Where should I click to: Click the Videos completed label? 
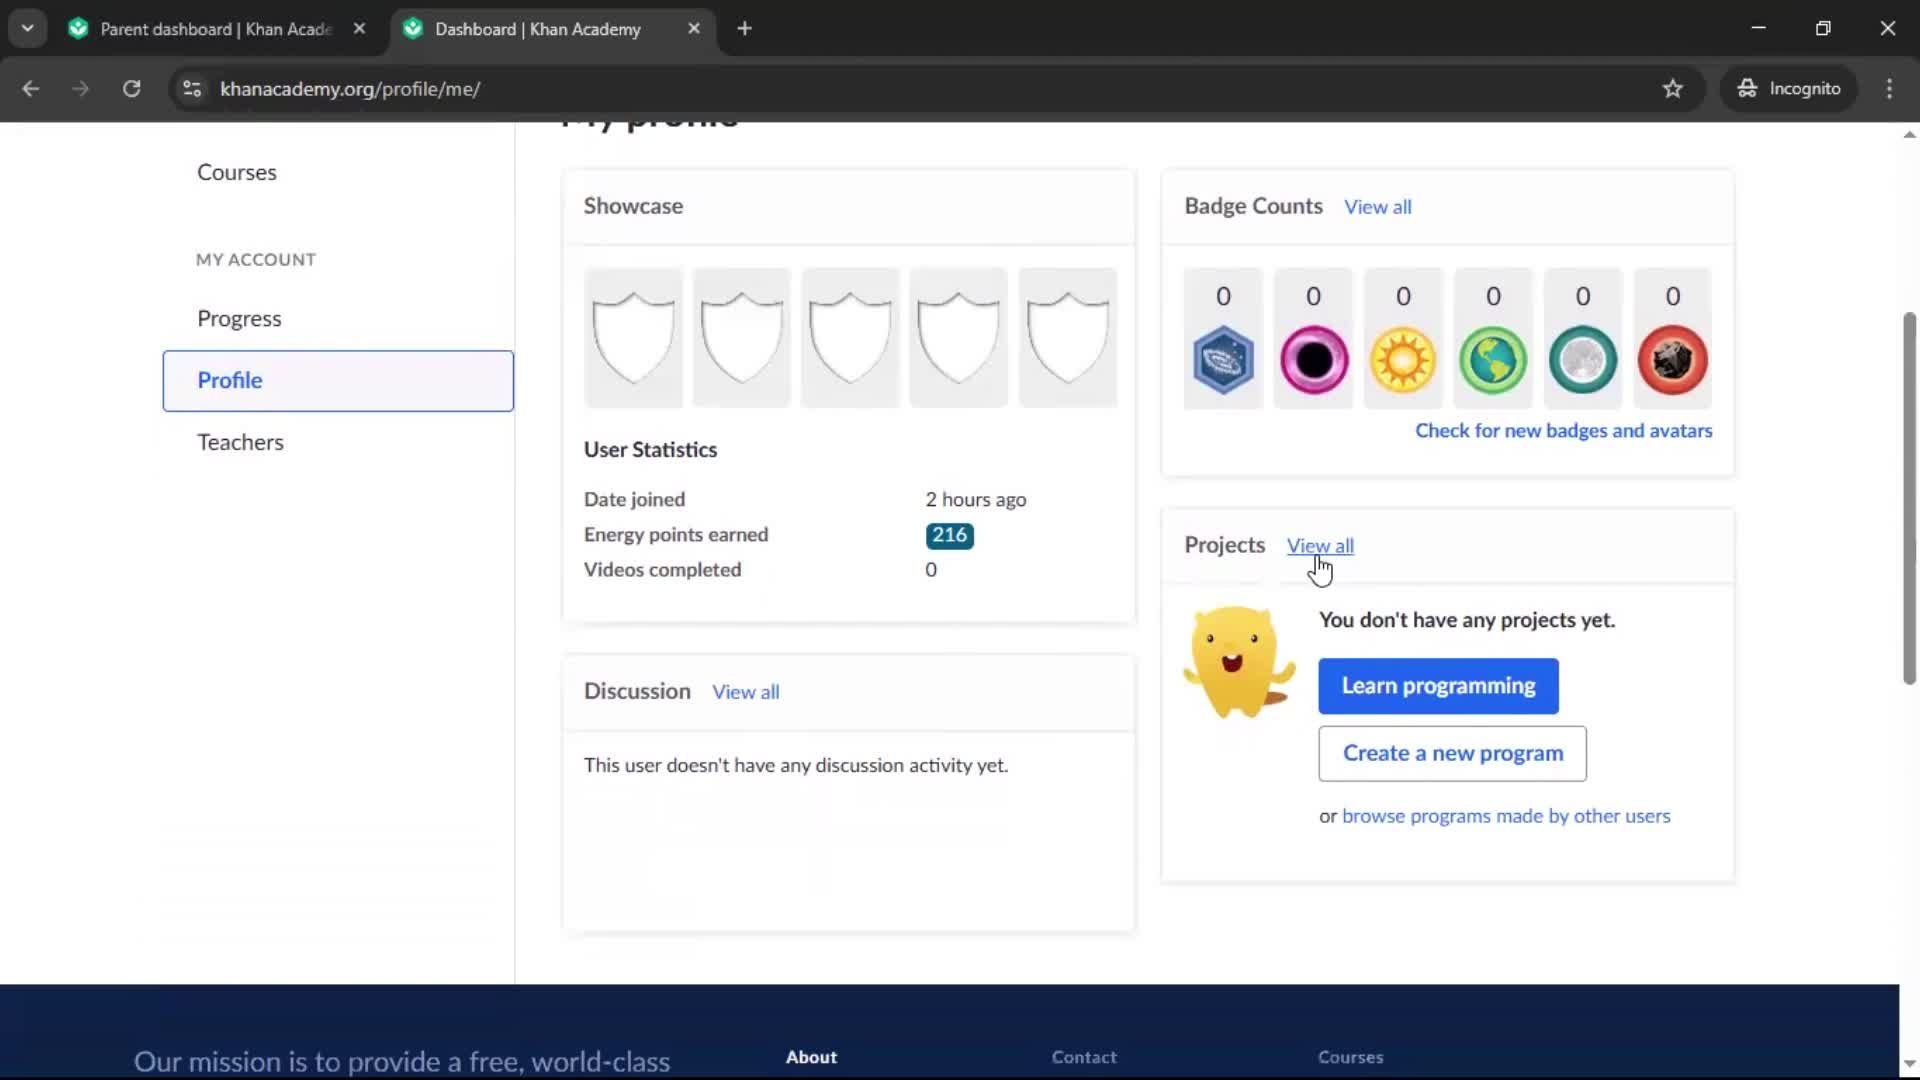pos(662,570)
